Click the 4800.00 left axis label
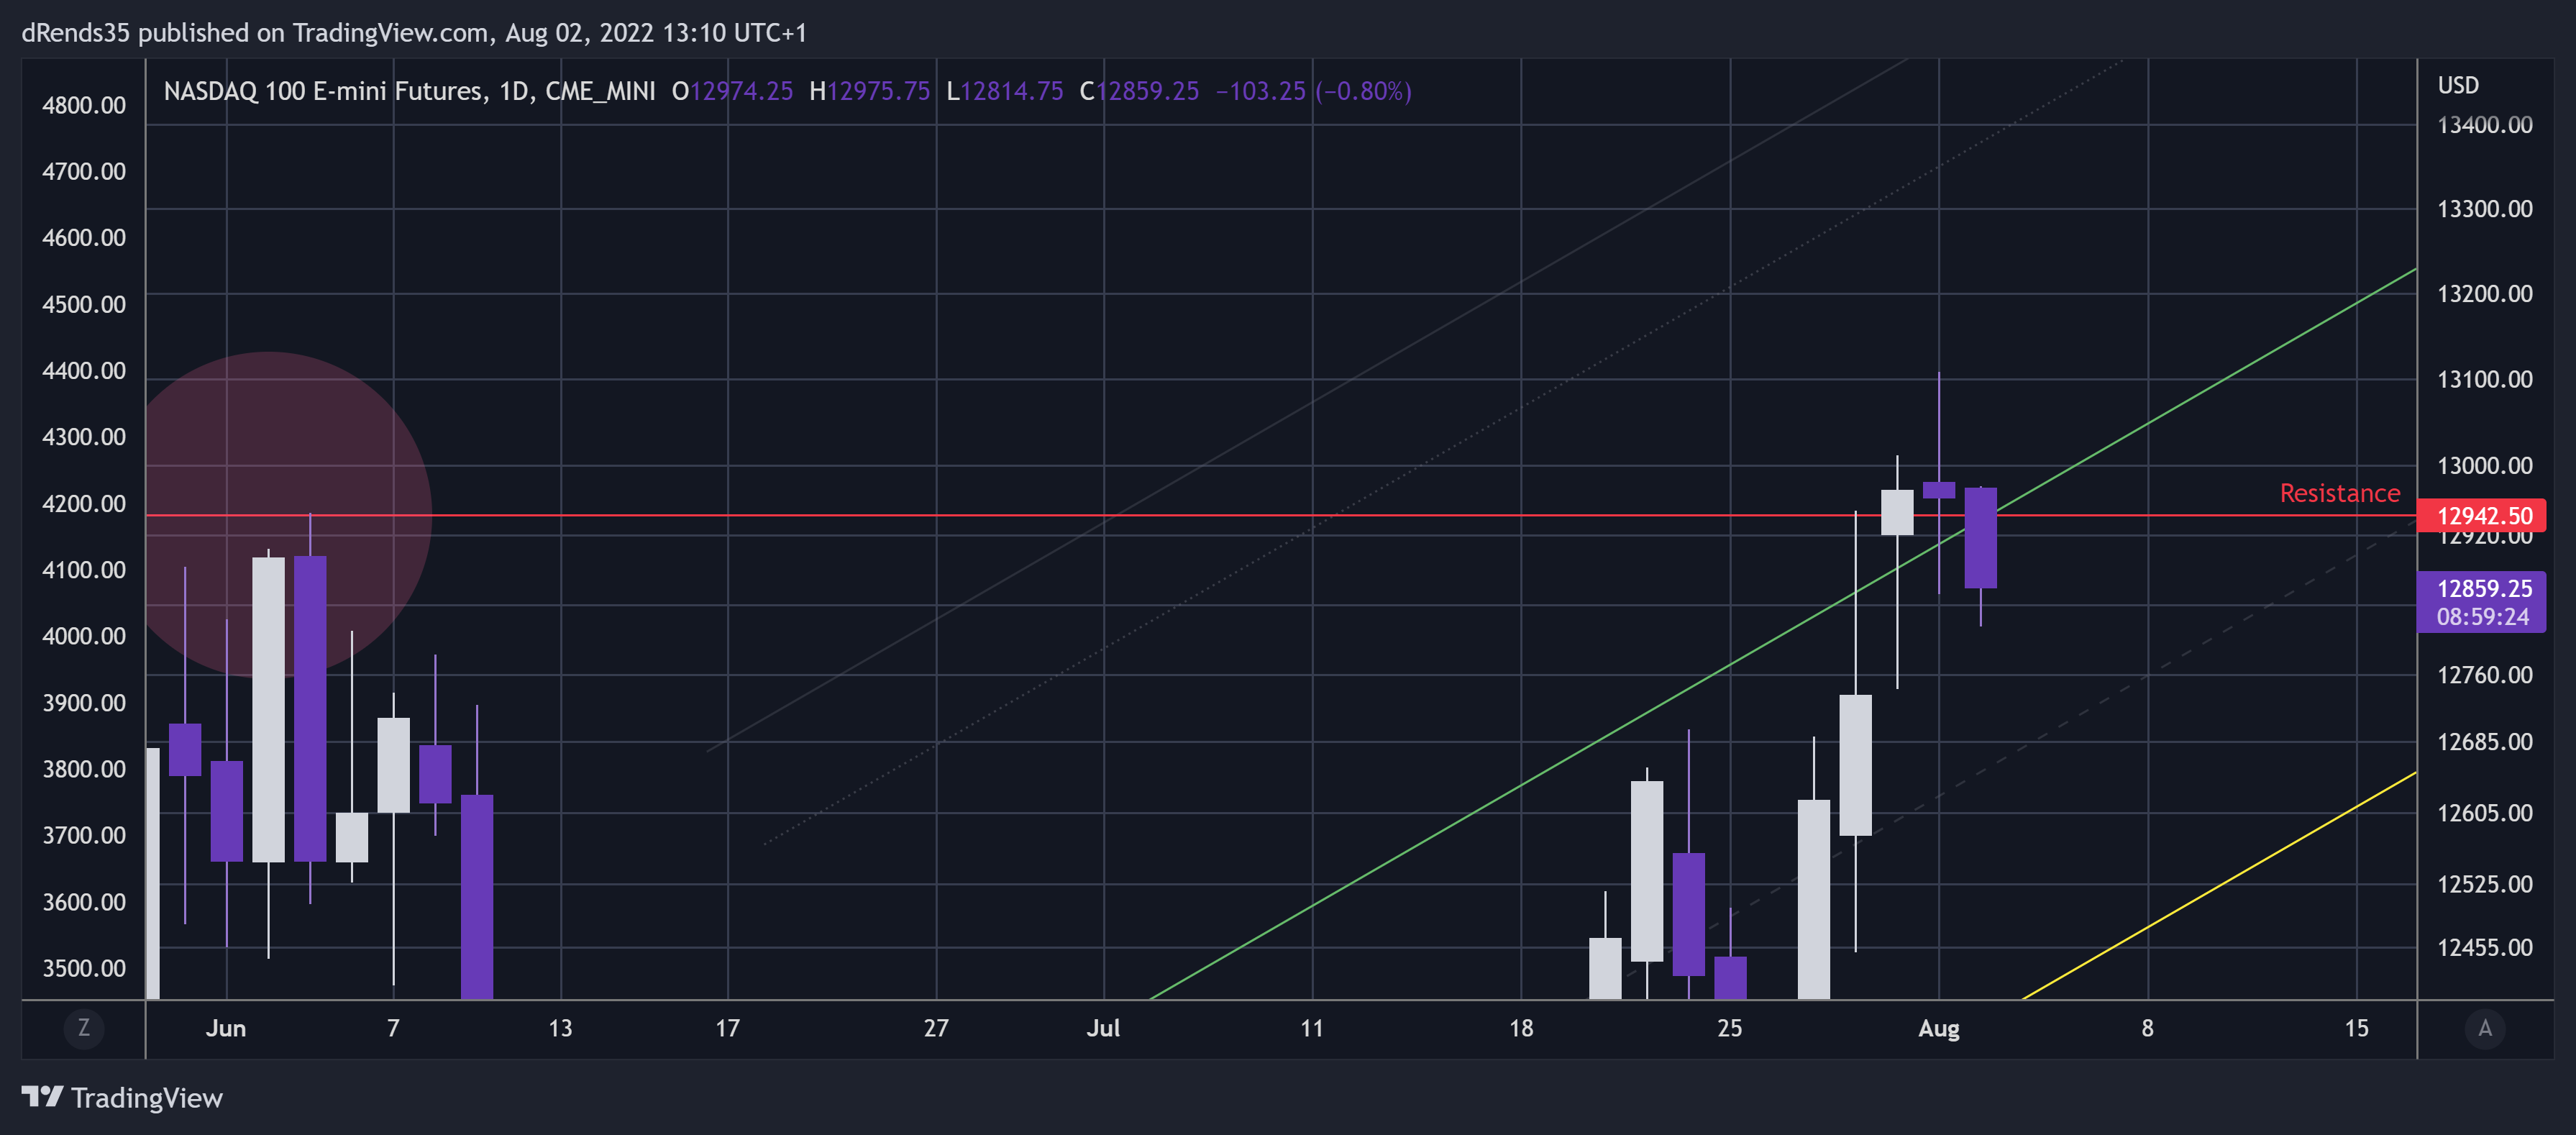 click(x=84, y=105)
